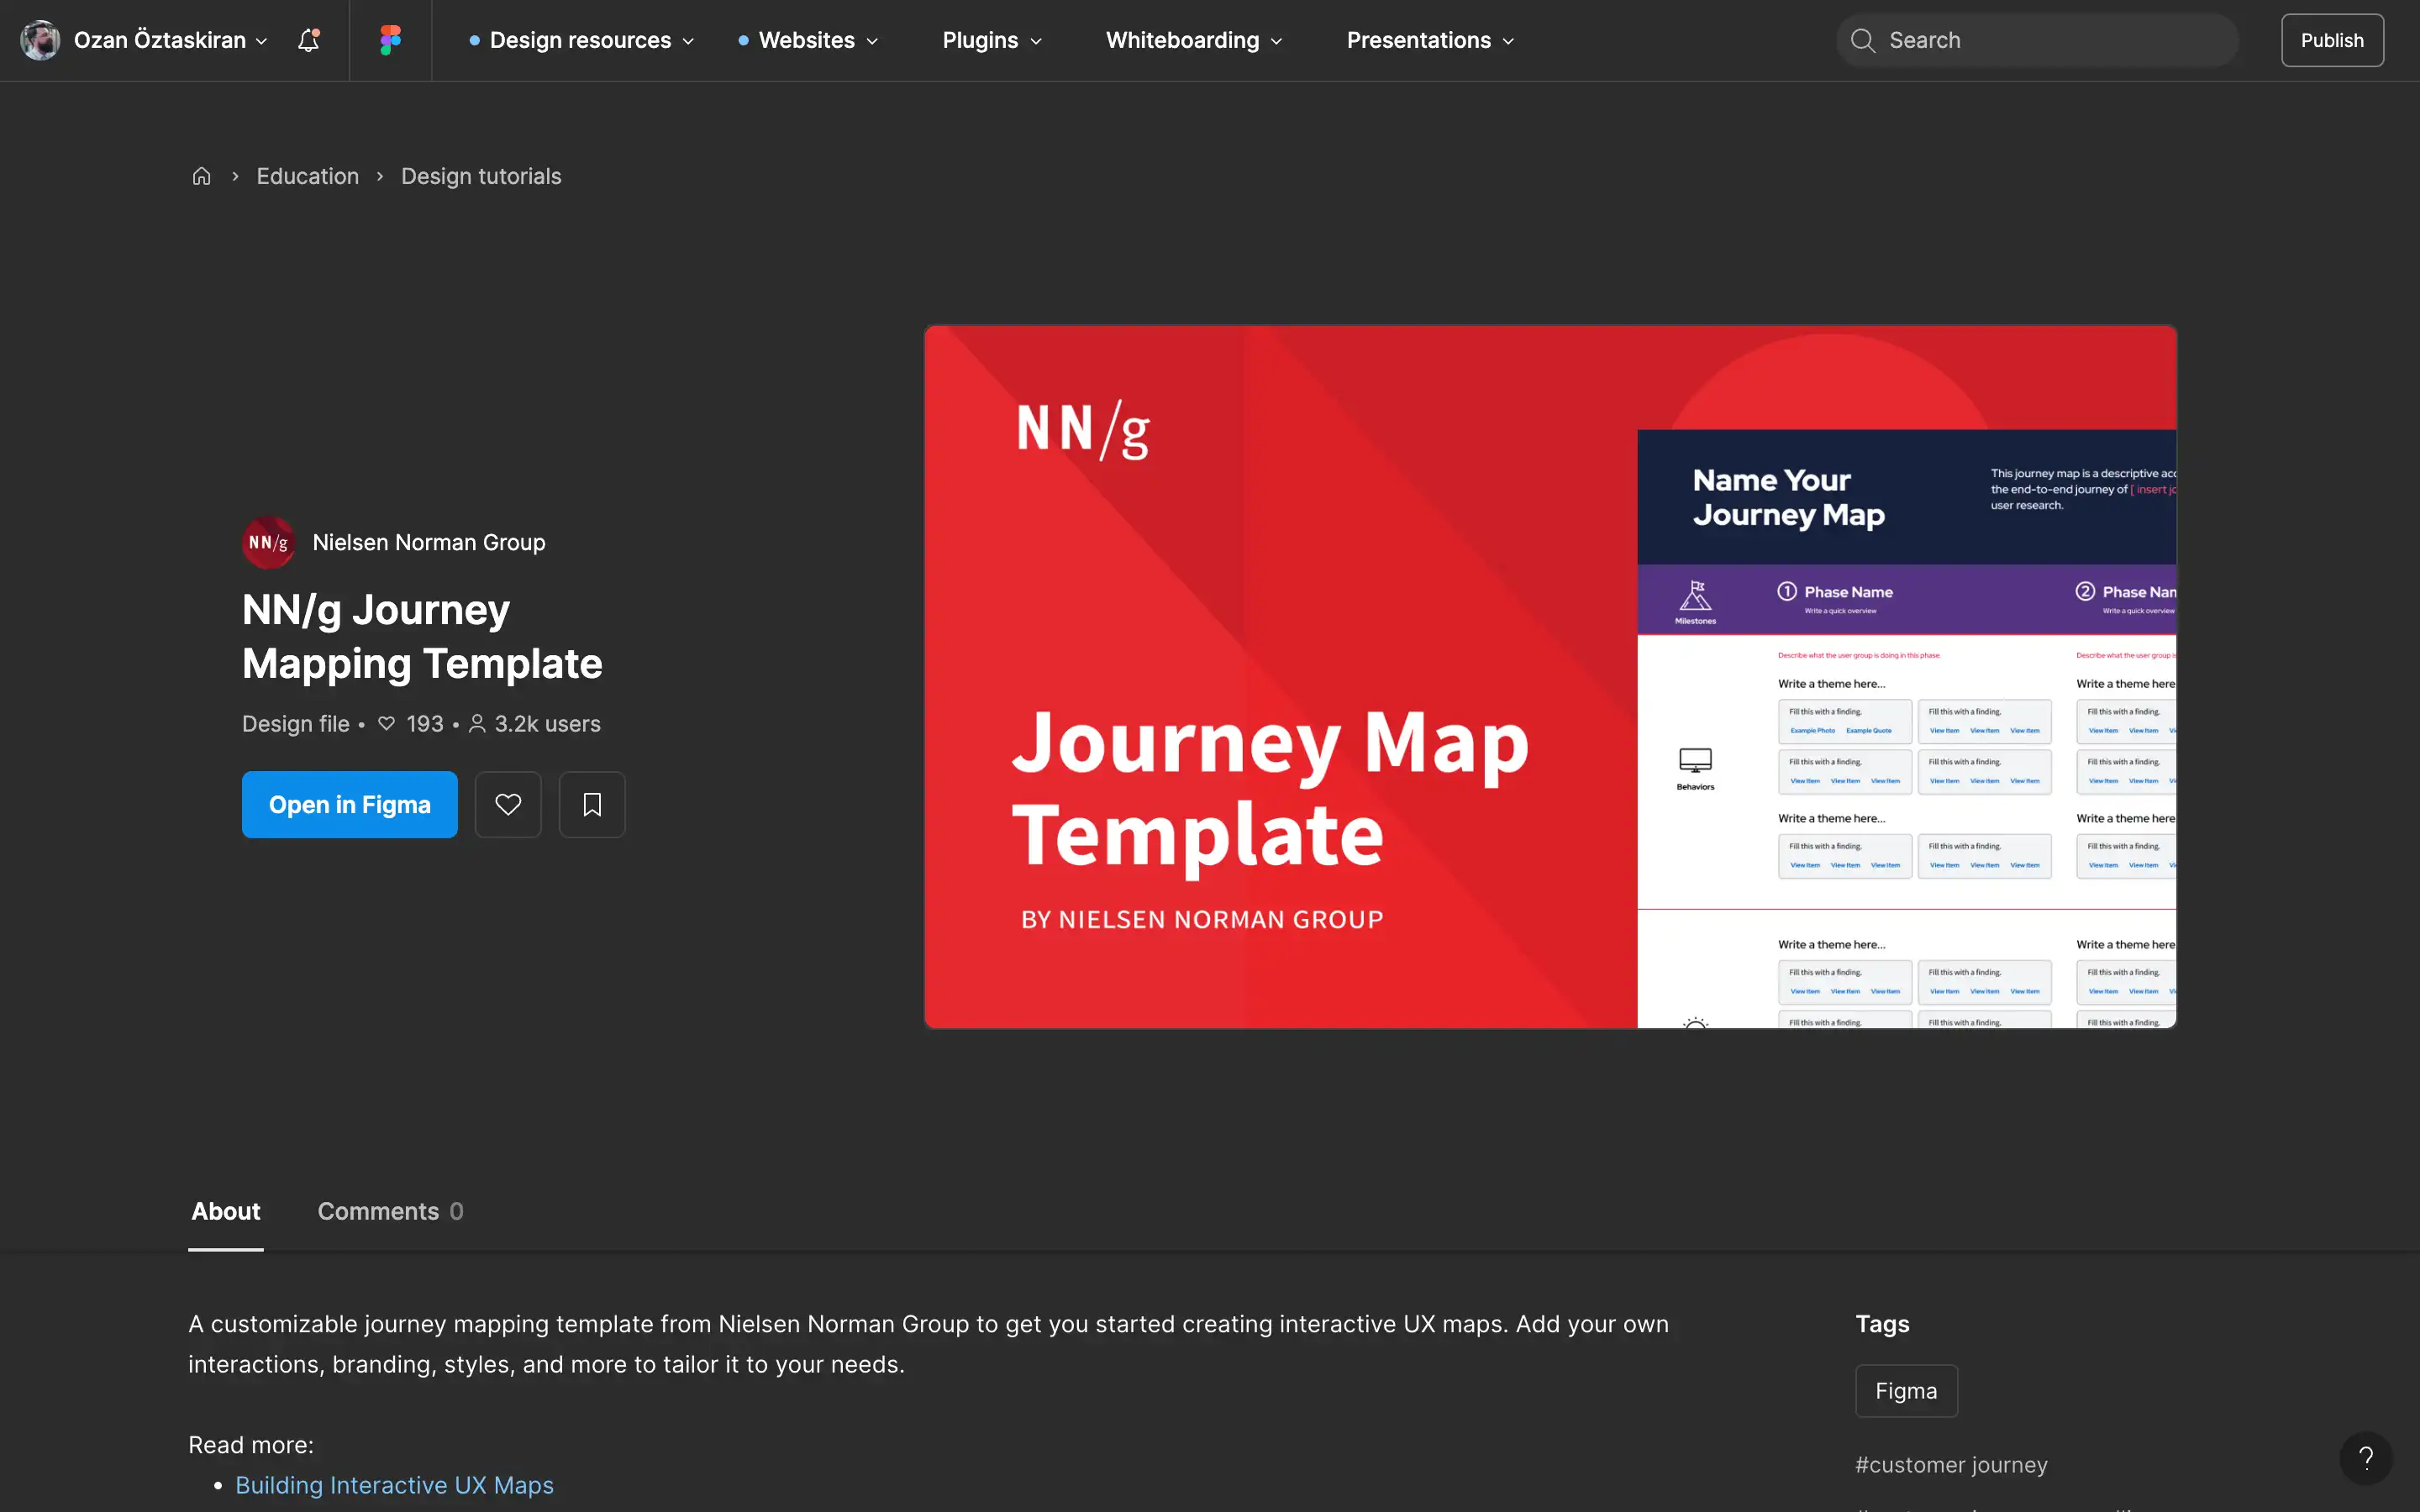2420x1512 pixels.
Task: Click the notifications bell icon
Action: [x=309, y=40]
